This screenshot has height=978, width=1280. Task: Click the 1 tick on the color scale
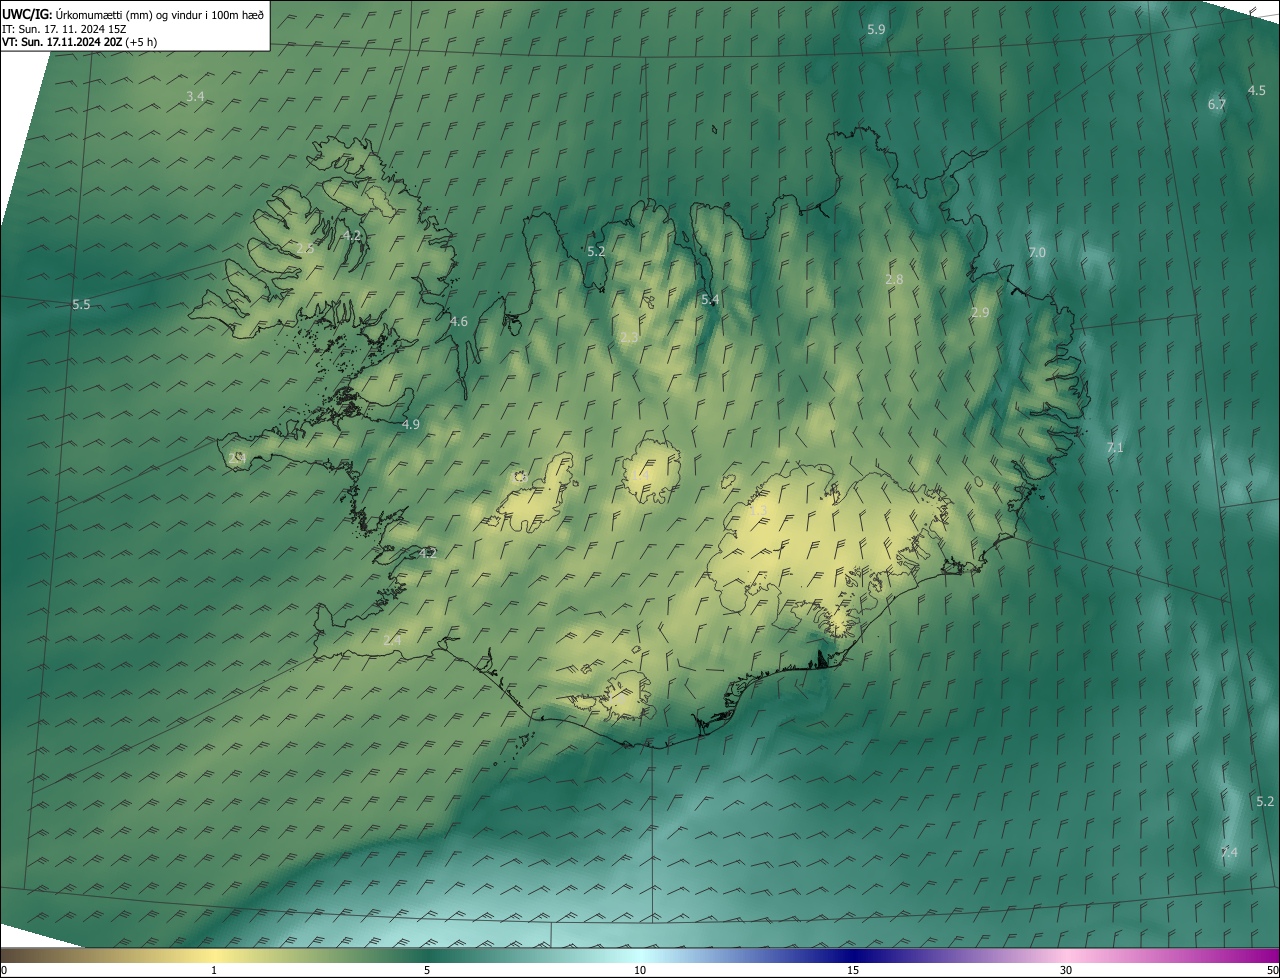(214, 970)
